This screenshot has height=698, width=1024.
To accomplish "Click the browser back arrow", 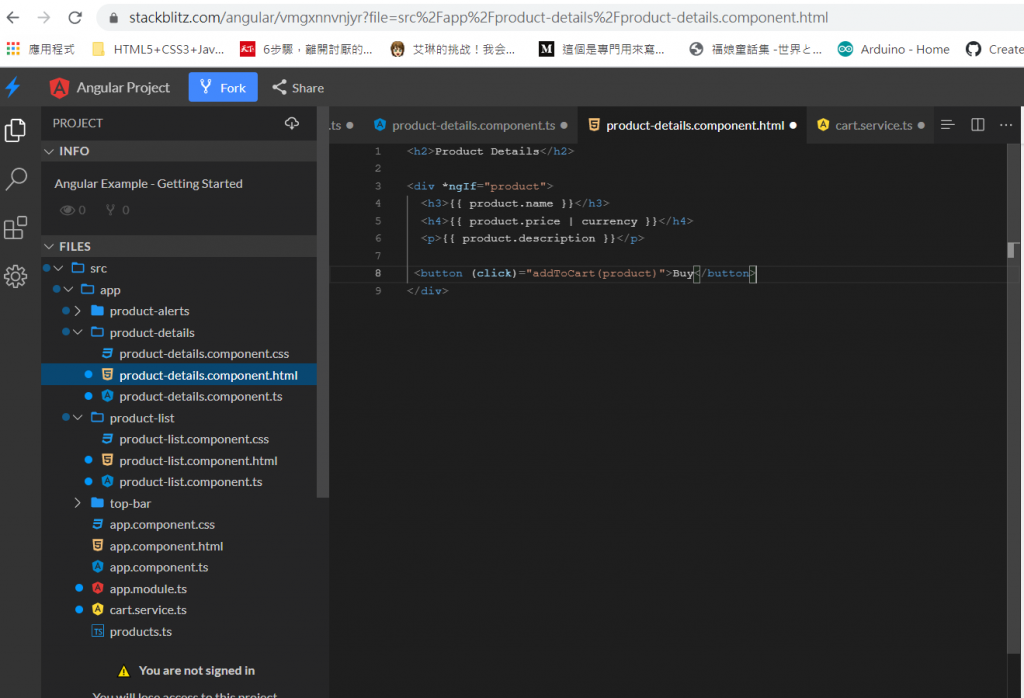I will click(13, 18).
